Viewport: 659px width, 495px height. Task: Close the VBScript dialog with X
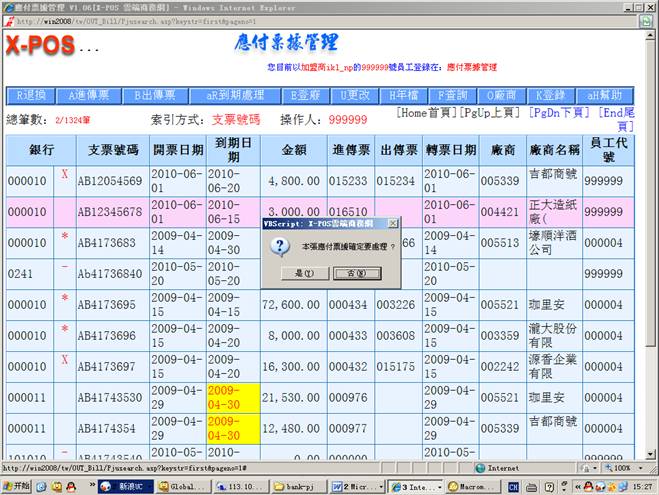[392, 223]
